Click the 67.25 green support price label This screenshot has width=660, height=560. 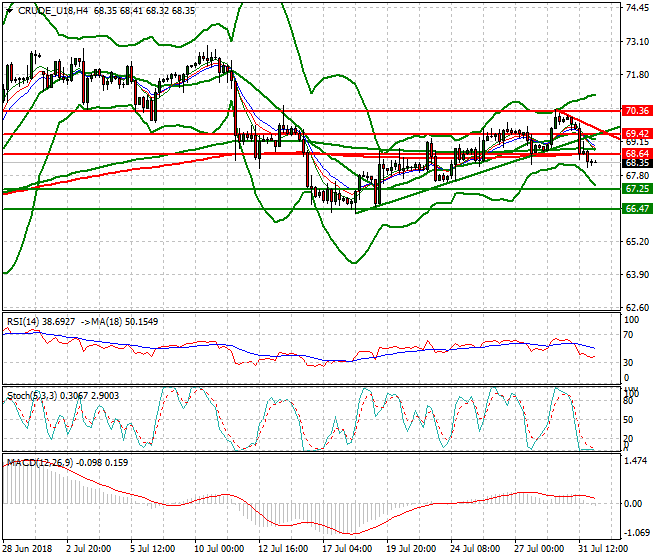(637, 189)
